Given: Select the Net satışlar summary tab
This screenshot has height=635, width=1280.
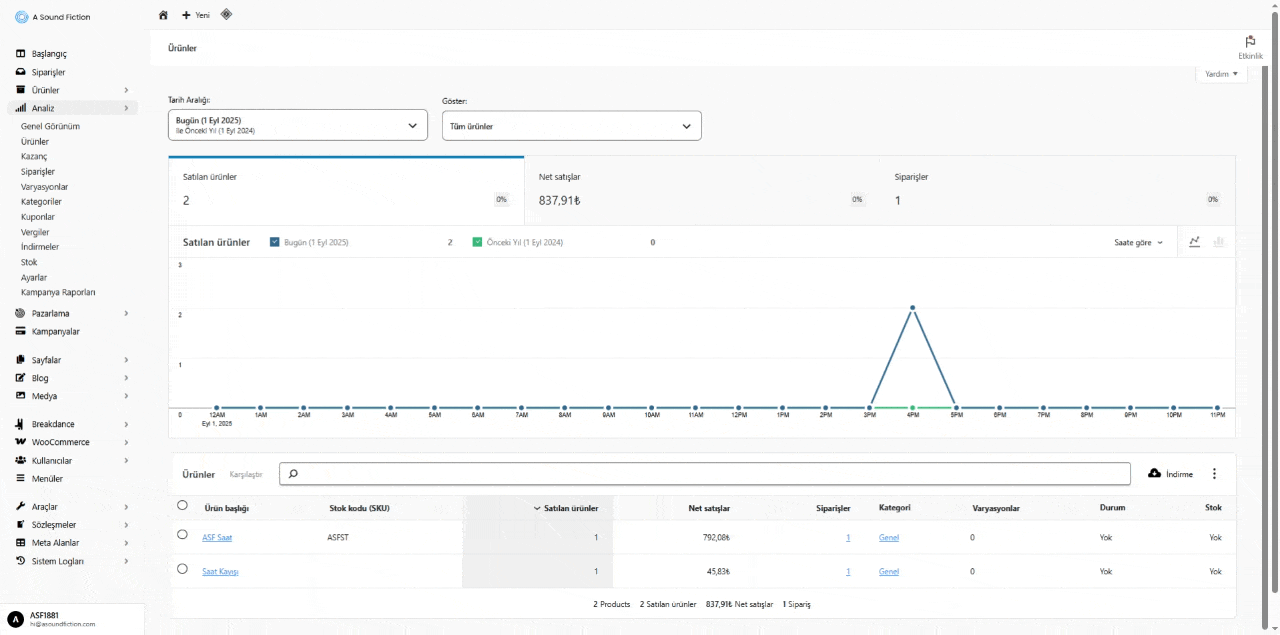Looking at the screenshot, I should [702, 190].
